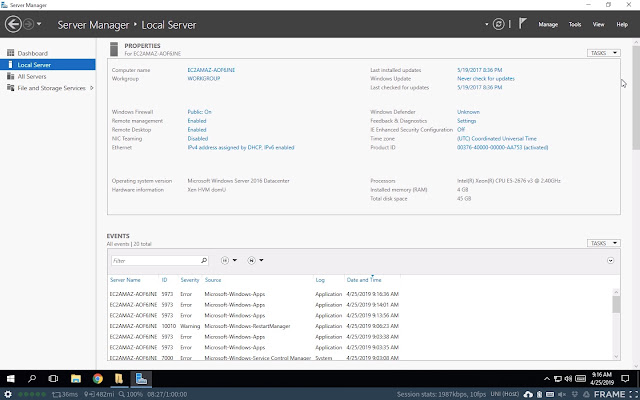The height and width of the screenshot is (400, 640).
Task: Sort events by Severity column
Action: click(190, 280)
